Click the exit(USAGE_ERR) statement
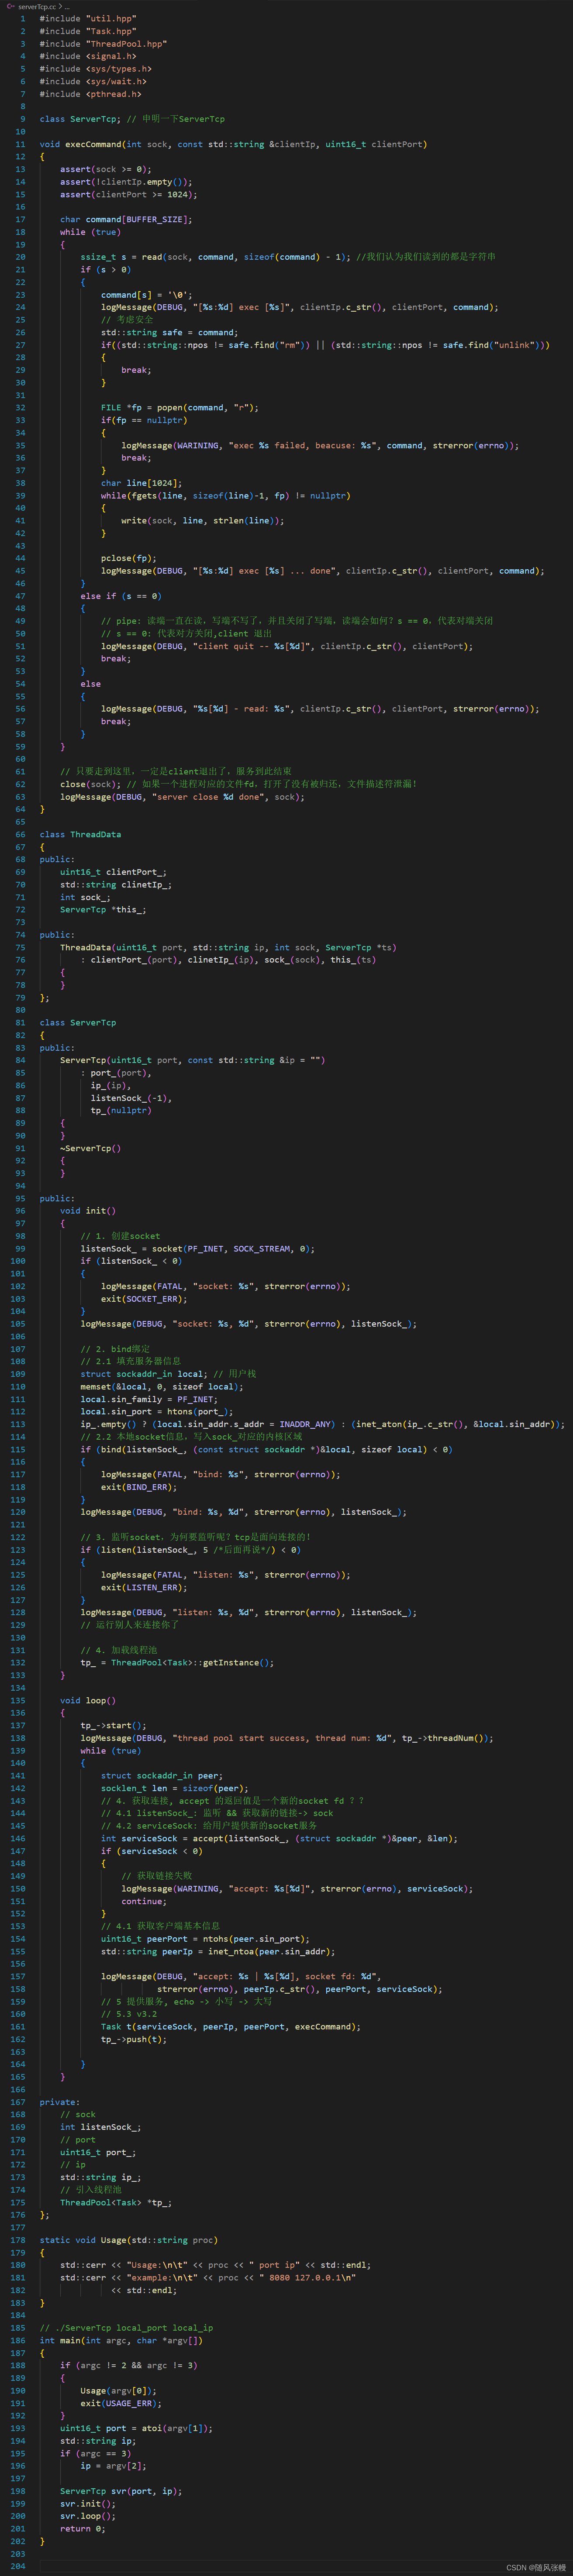This screenshot has height=2576, width=573. coord(121,2403)
